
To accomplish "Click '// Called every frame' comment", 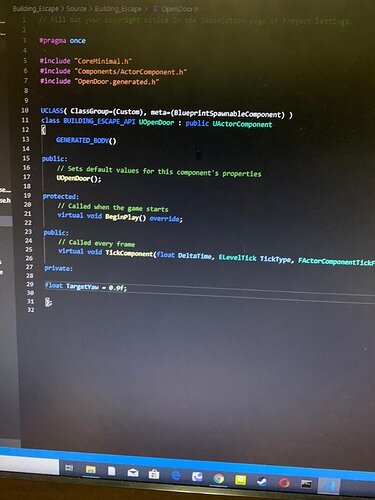I will point(97,243).
